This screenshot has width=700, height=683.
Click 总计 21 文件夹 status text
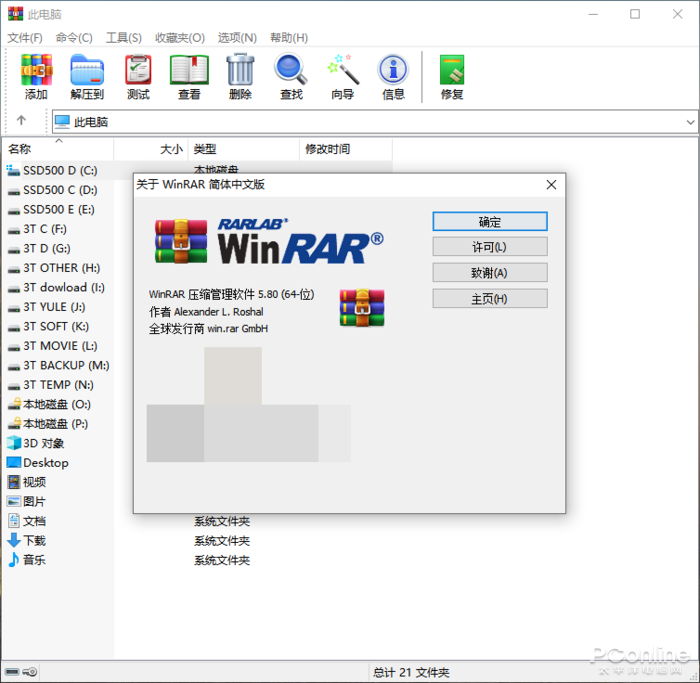[x=411, y=672]
